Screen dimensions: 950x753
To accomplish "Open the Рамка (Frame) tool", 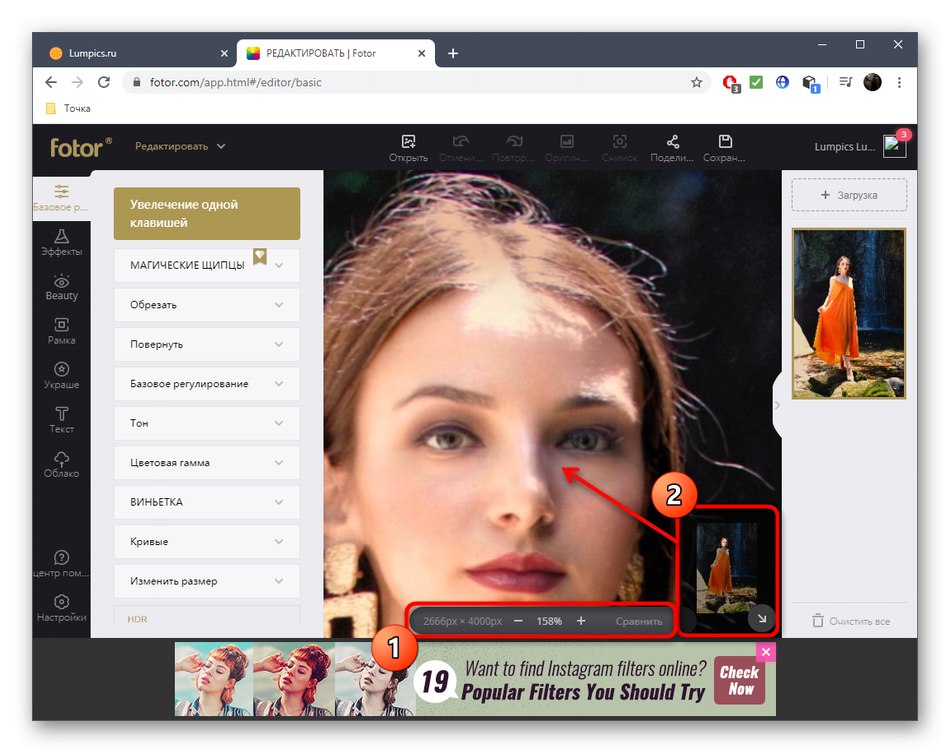I will 61,330.
